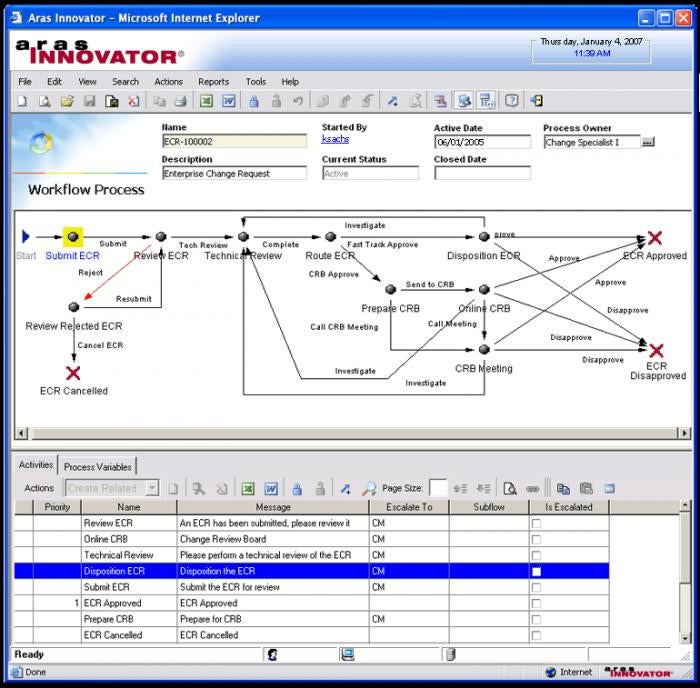Sort grid by Message column header
The height and width of the screenshot is (688, 700).
[x=273, y=507]
